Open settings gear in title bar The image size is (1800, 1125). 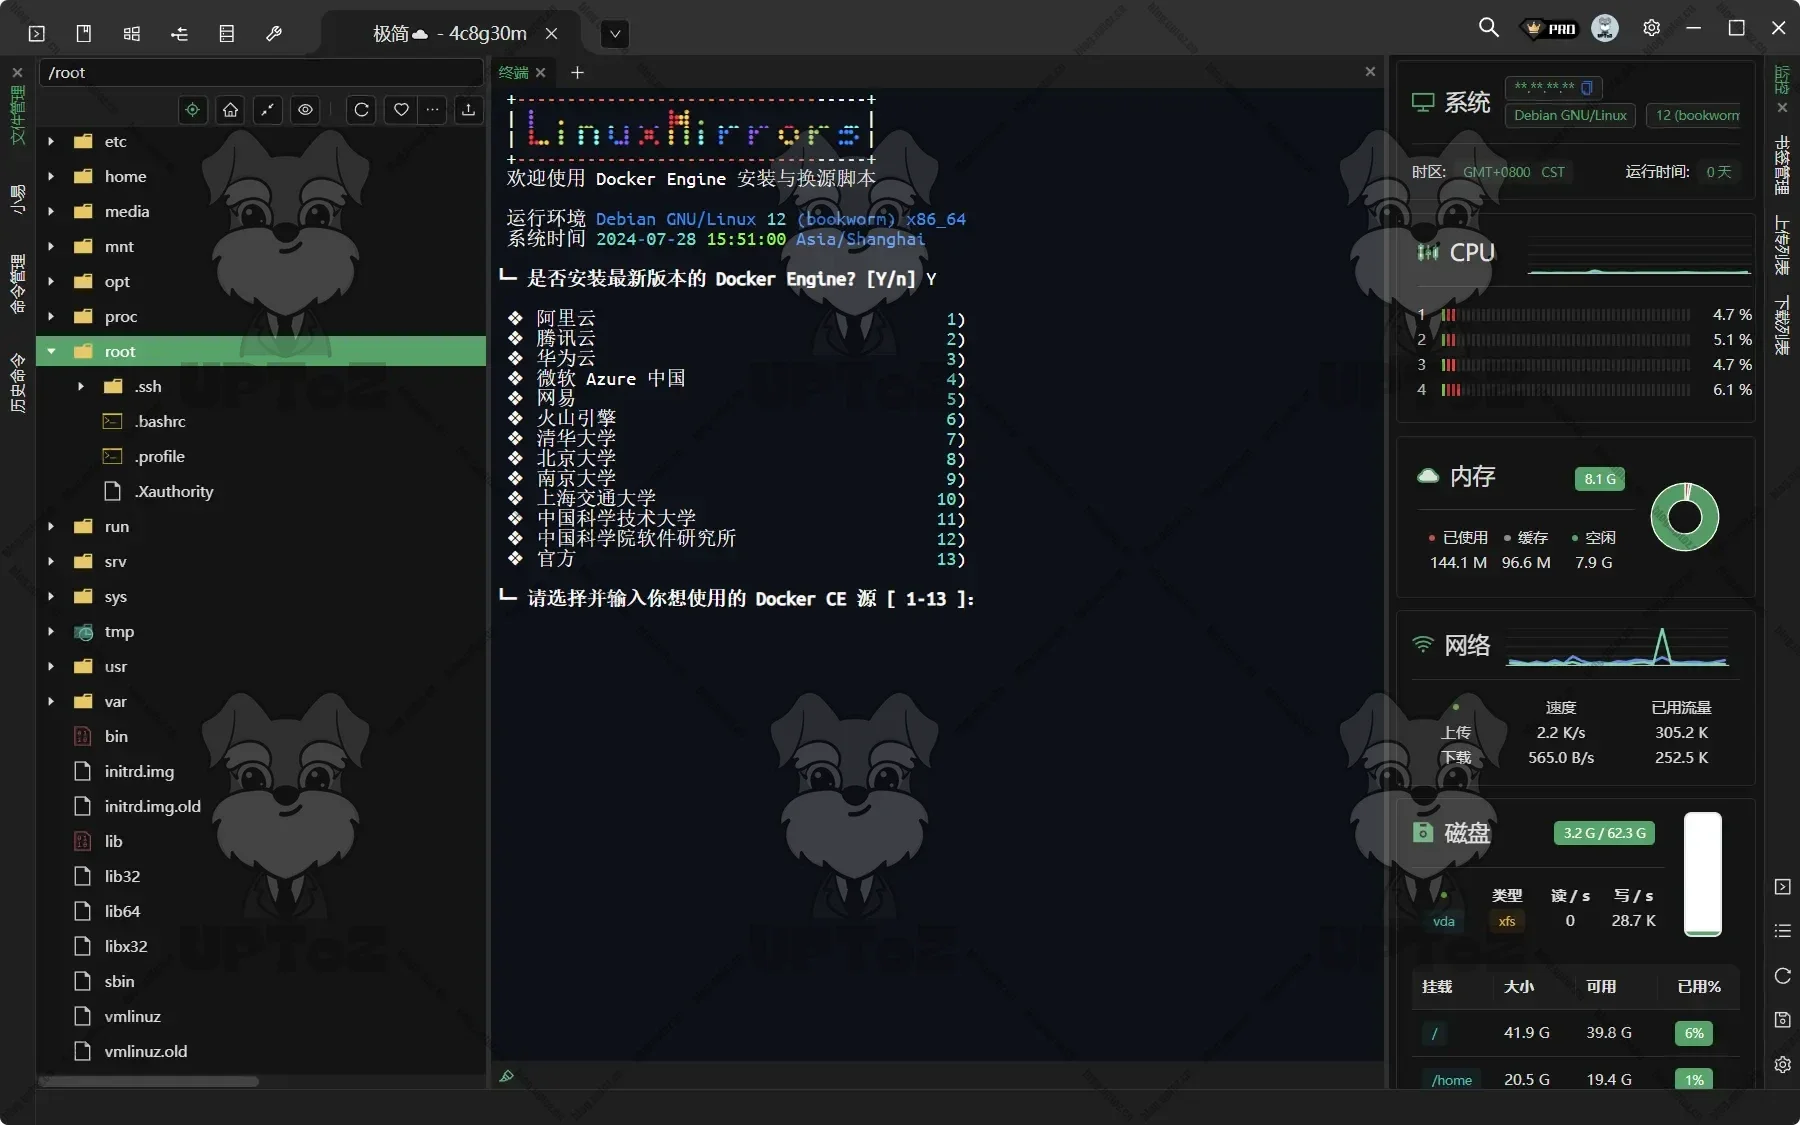pos(1652,28)
